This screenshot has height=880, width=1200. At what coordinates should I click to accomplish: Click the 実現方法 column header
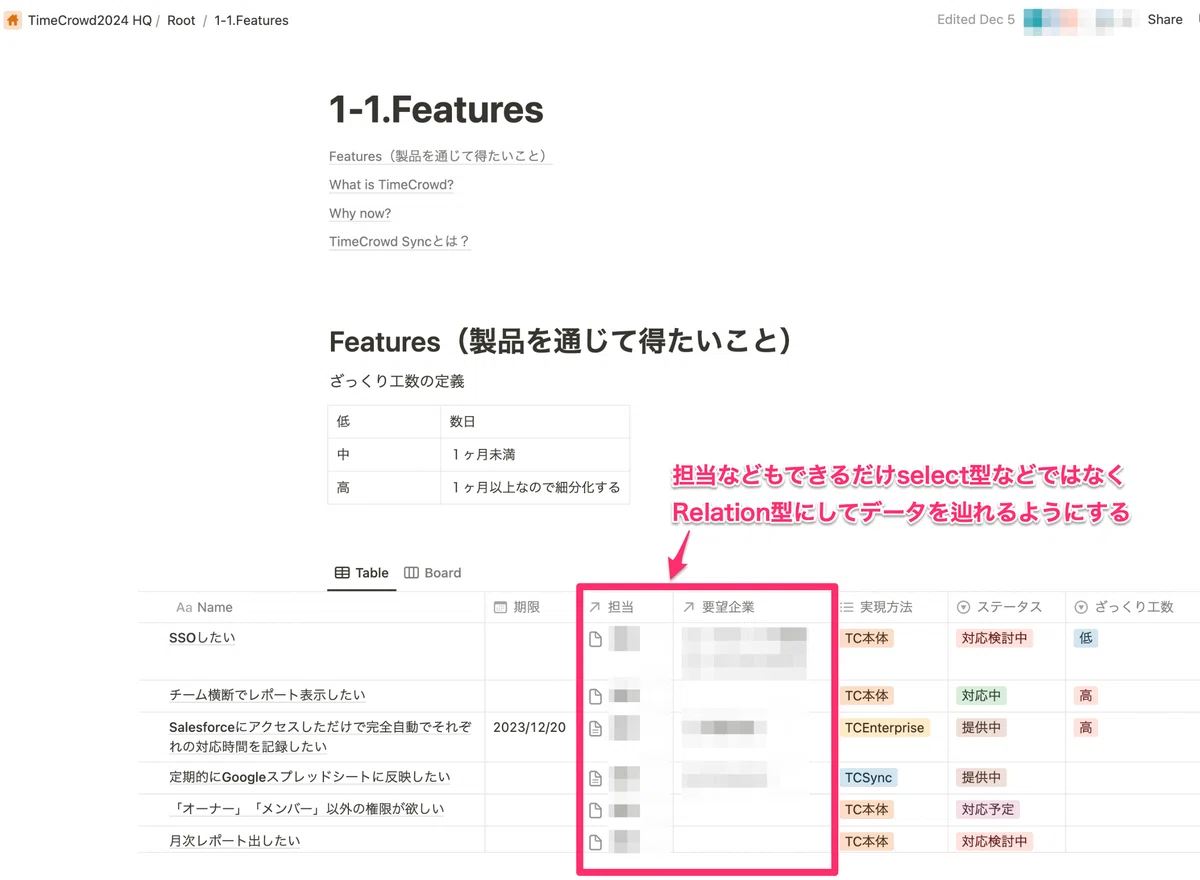point(875,607)
